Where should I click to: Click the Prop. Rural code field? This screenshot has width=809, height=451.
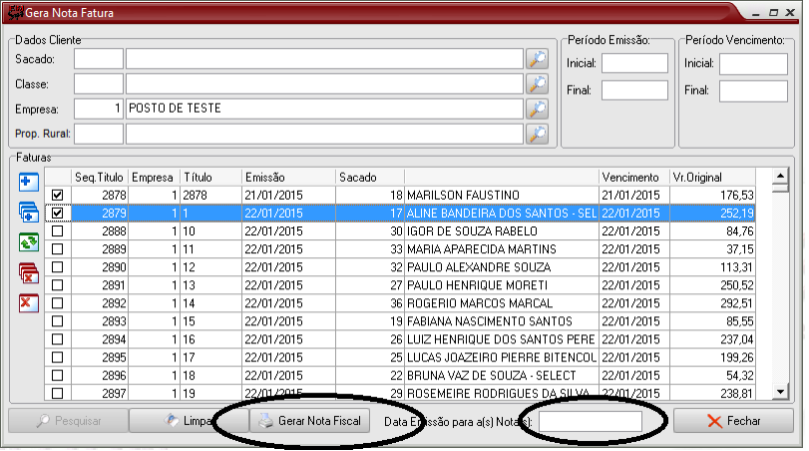[x=99, y=134]
